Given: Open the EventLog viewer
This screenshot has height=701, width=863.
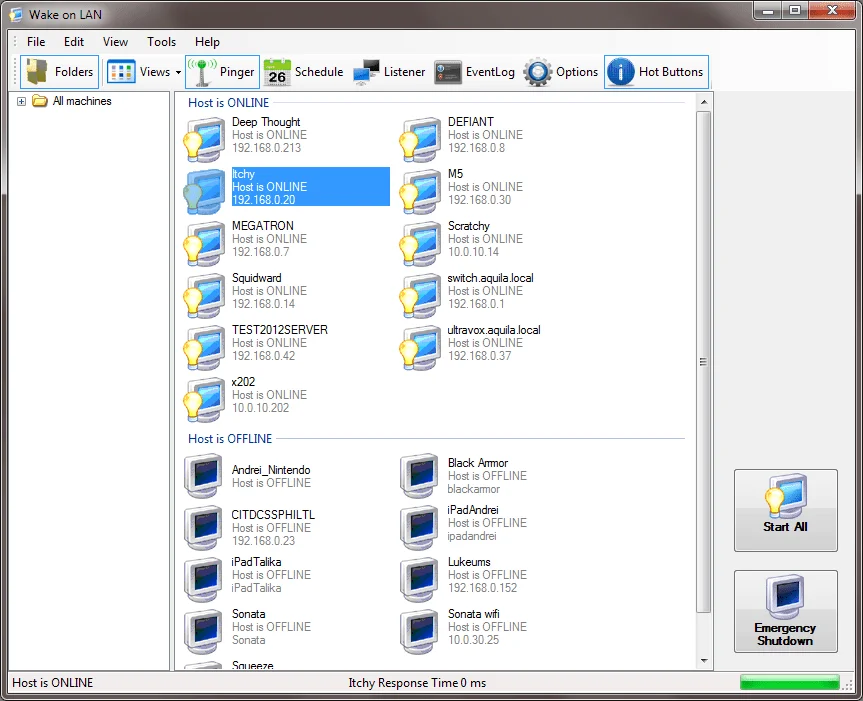Looking at the screenshot, I should (x=476, y=72).
